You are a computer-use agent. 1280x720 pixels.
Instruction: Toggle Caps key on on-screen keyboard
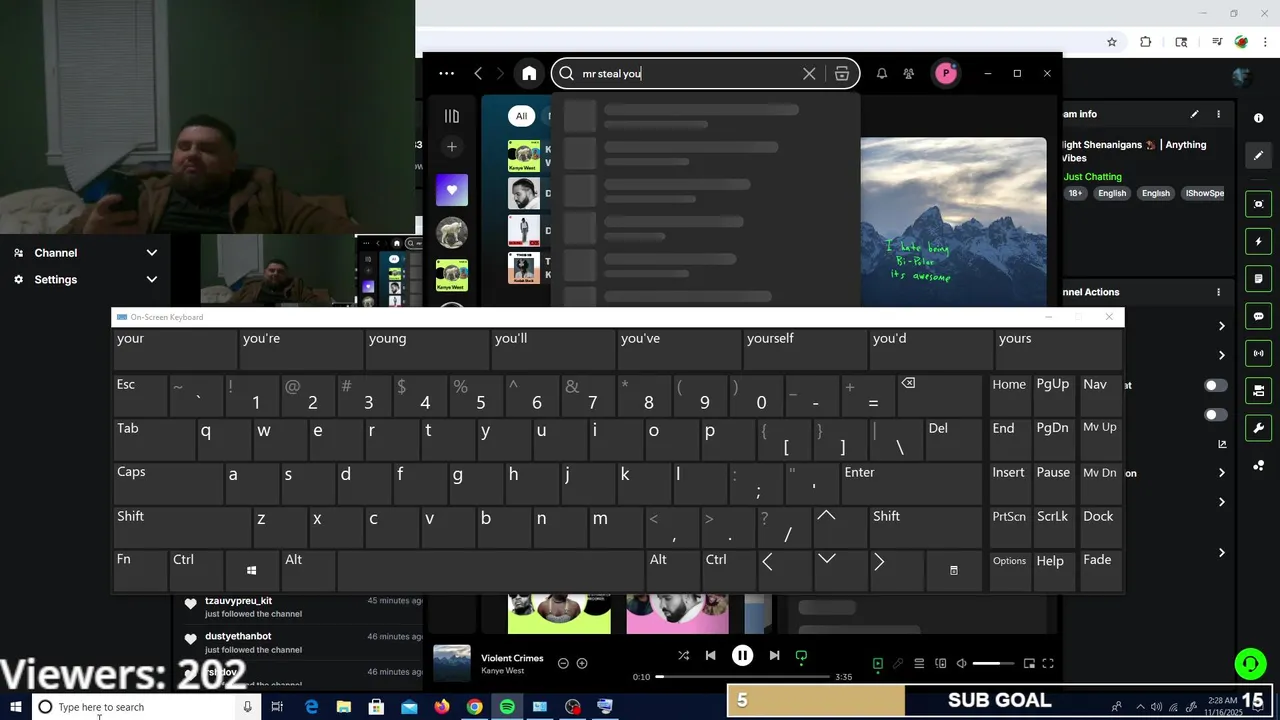click(167, 484)
